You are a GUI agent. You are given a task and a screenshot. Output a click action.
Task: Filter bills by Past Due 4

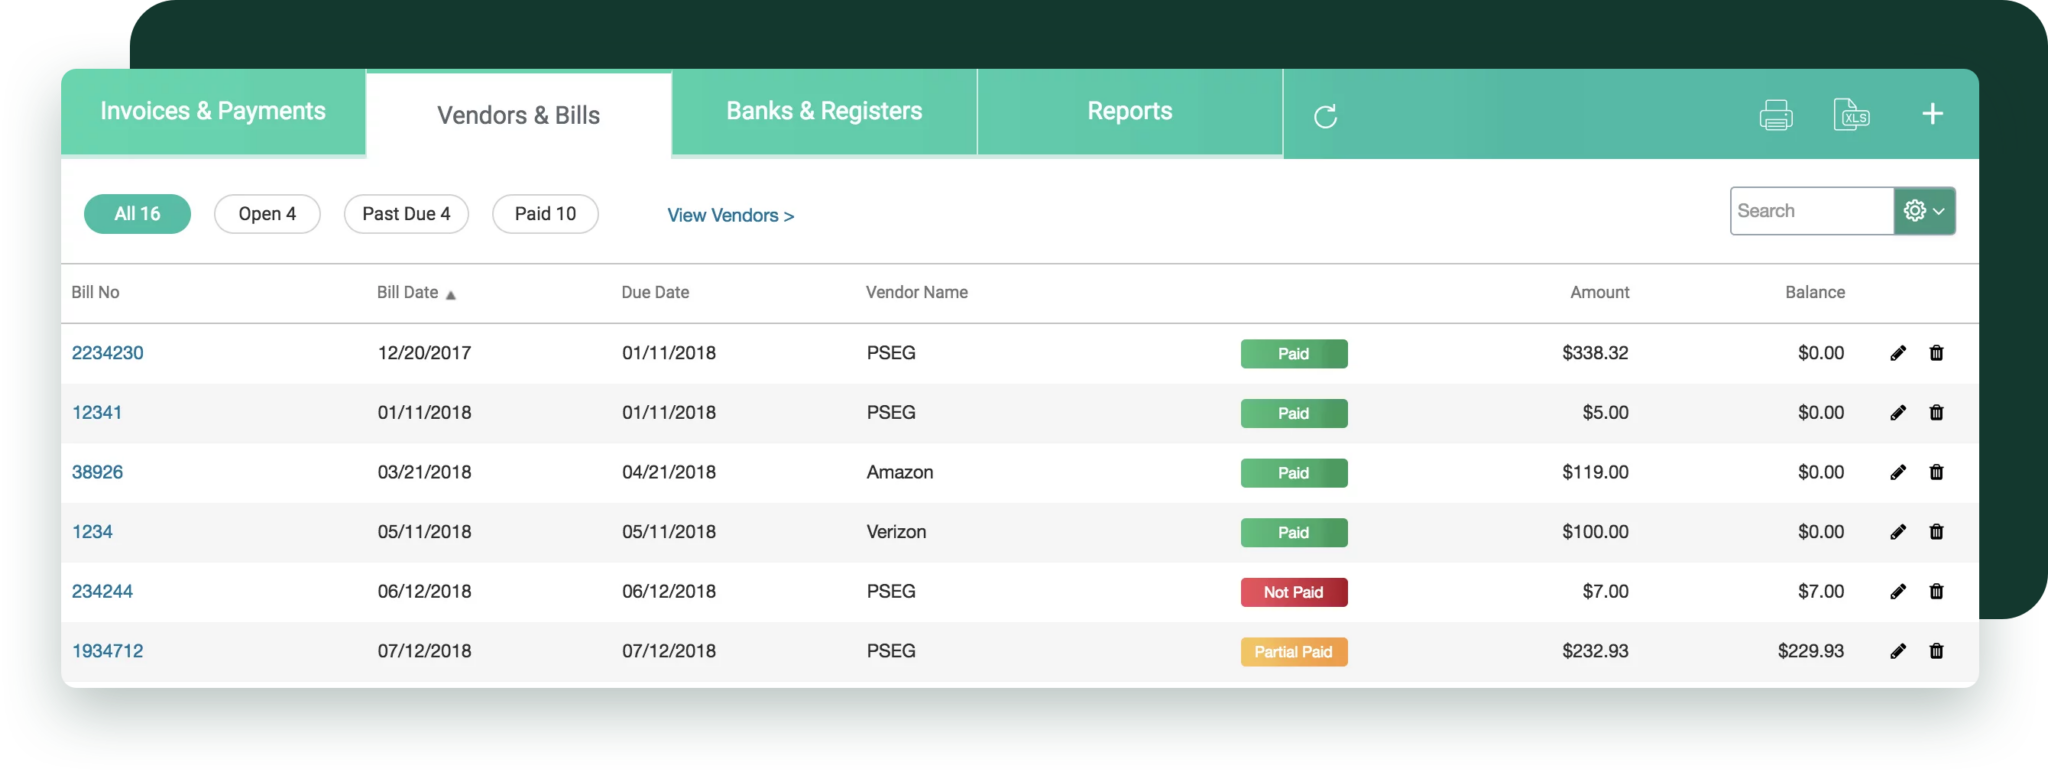406,214
